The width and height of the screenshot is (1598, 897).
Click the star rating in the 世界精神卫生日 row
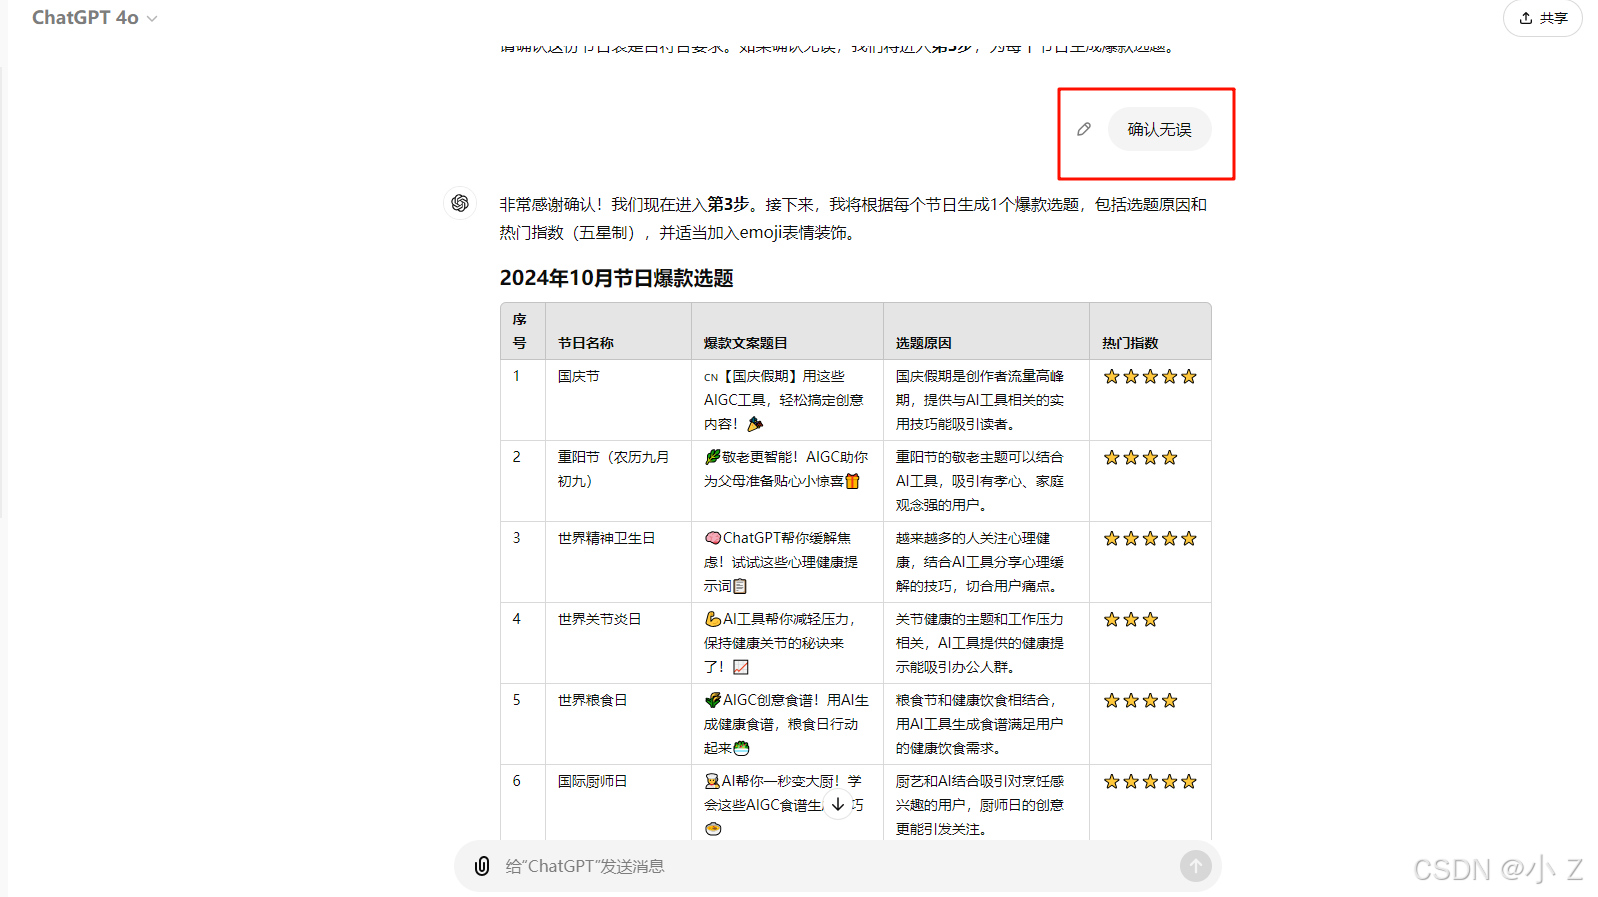pos(1150,539)
